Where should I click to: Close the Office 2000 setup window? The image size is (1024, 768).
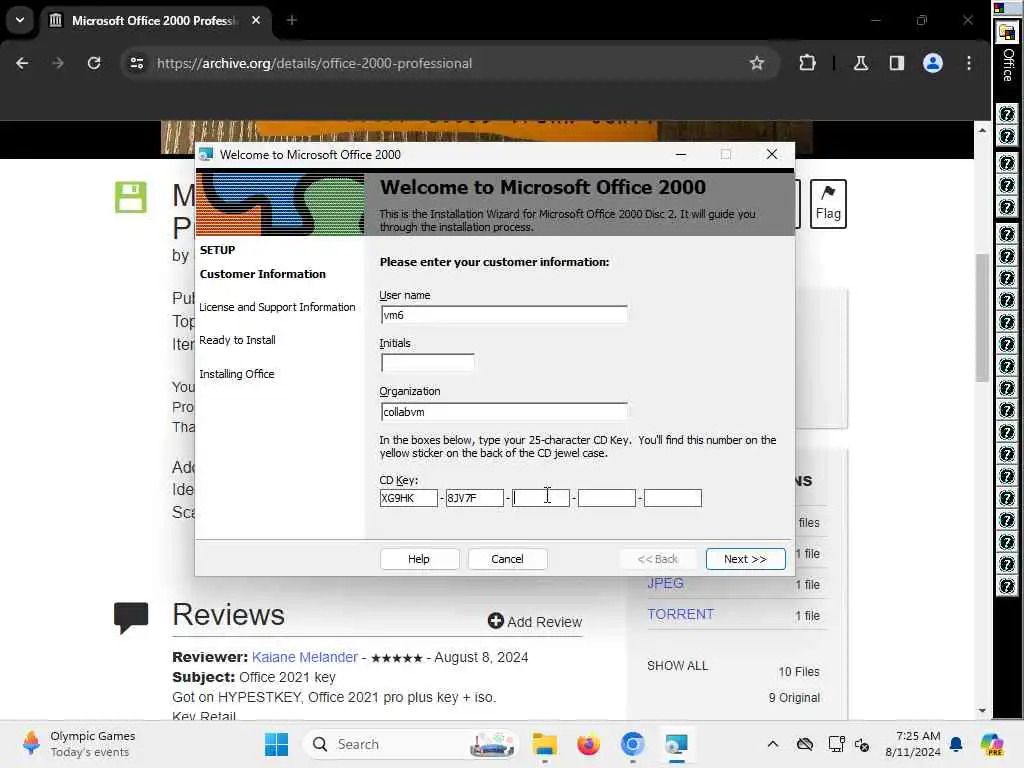click(771, 154)
